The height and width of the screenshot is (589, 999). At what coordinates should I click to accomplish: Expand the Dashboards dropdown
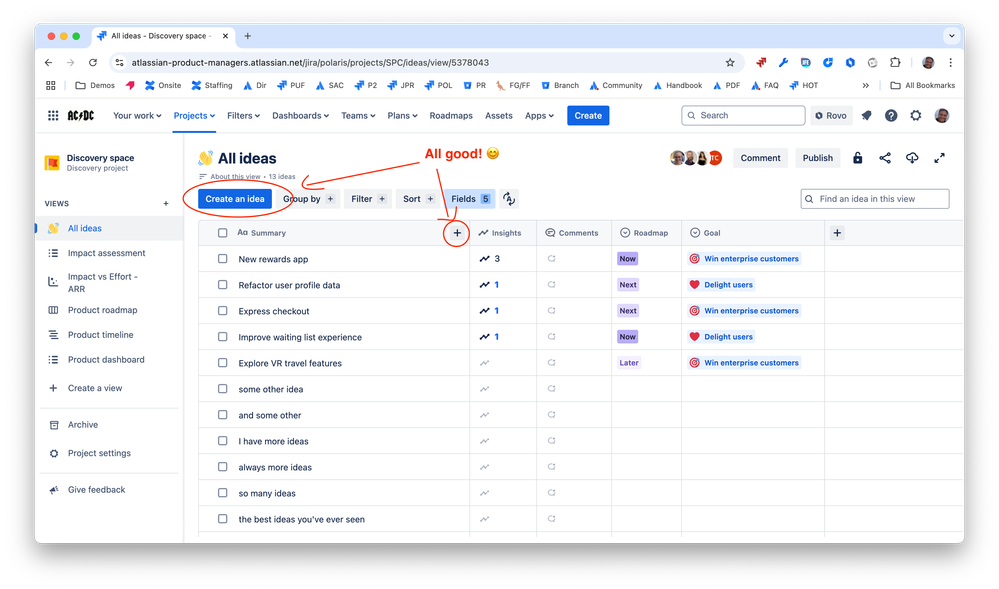(300, 115)
